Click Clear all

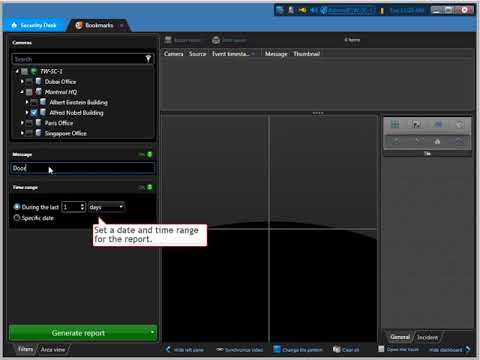click(346, 350)
